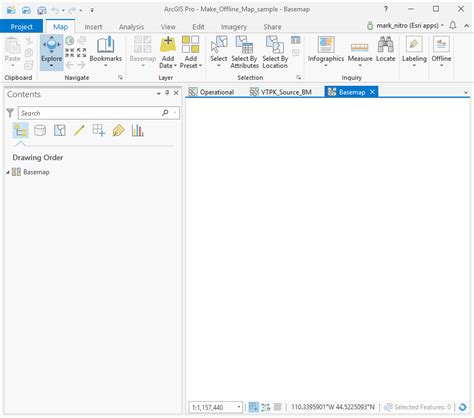The image size is (474, 418).
Task: Collapse the ribbon with the chevron
Action: pos(467,26)
